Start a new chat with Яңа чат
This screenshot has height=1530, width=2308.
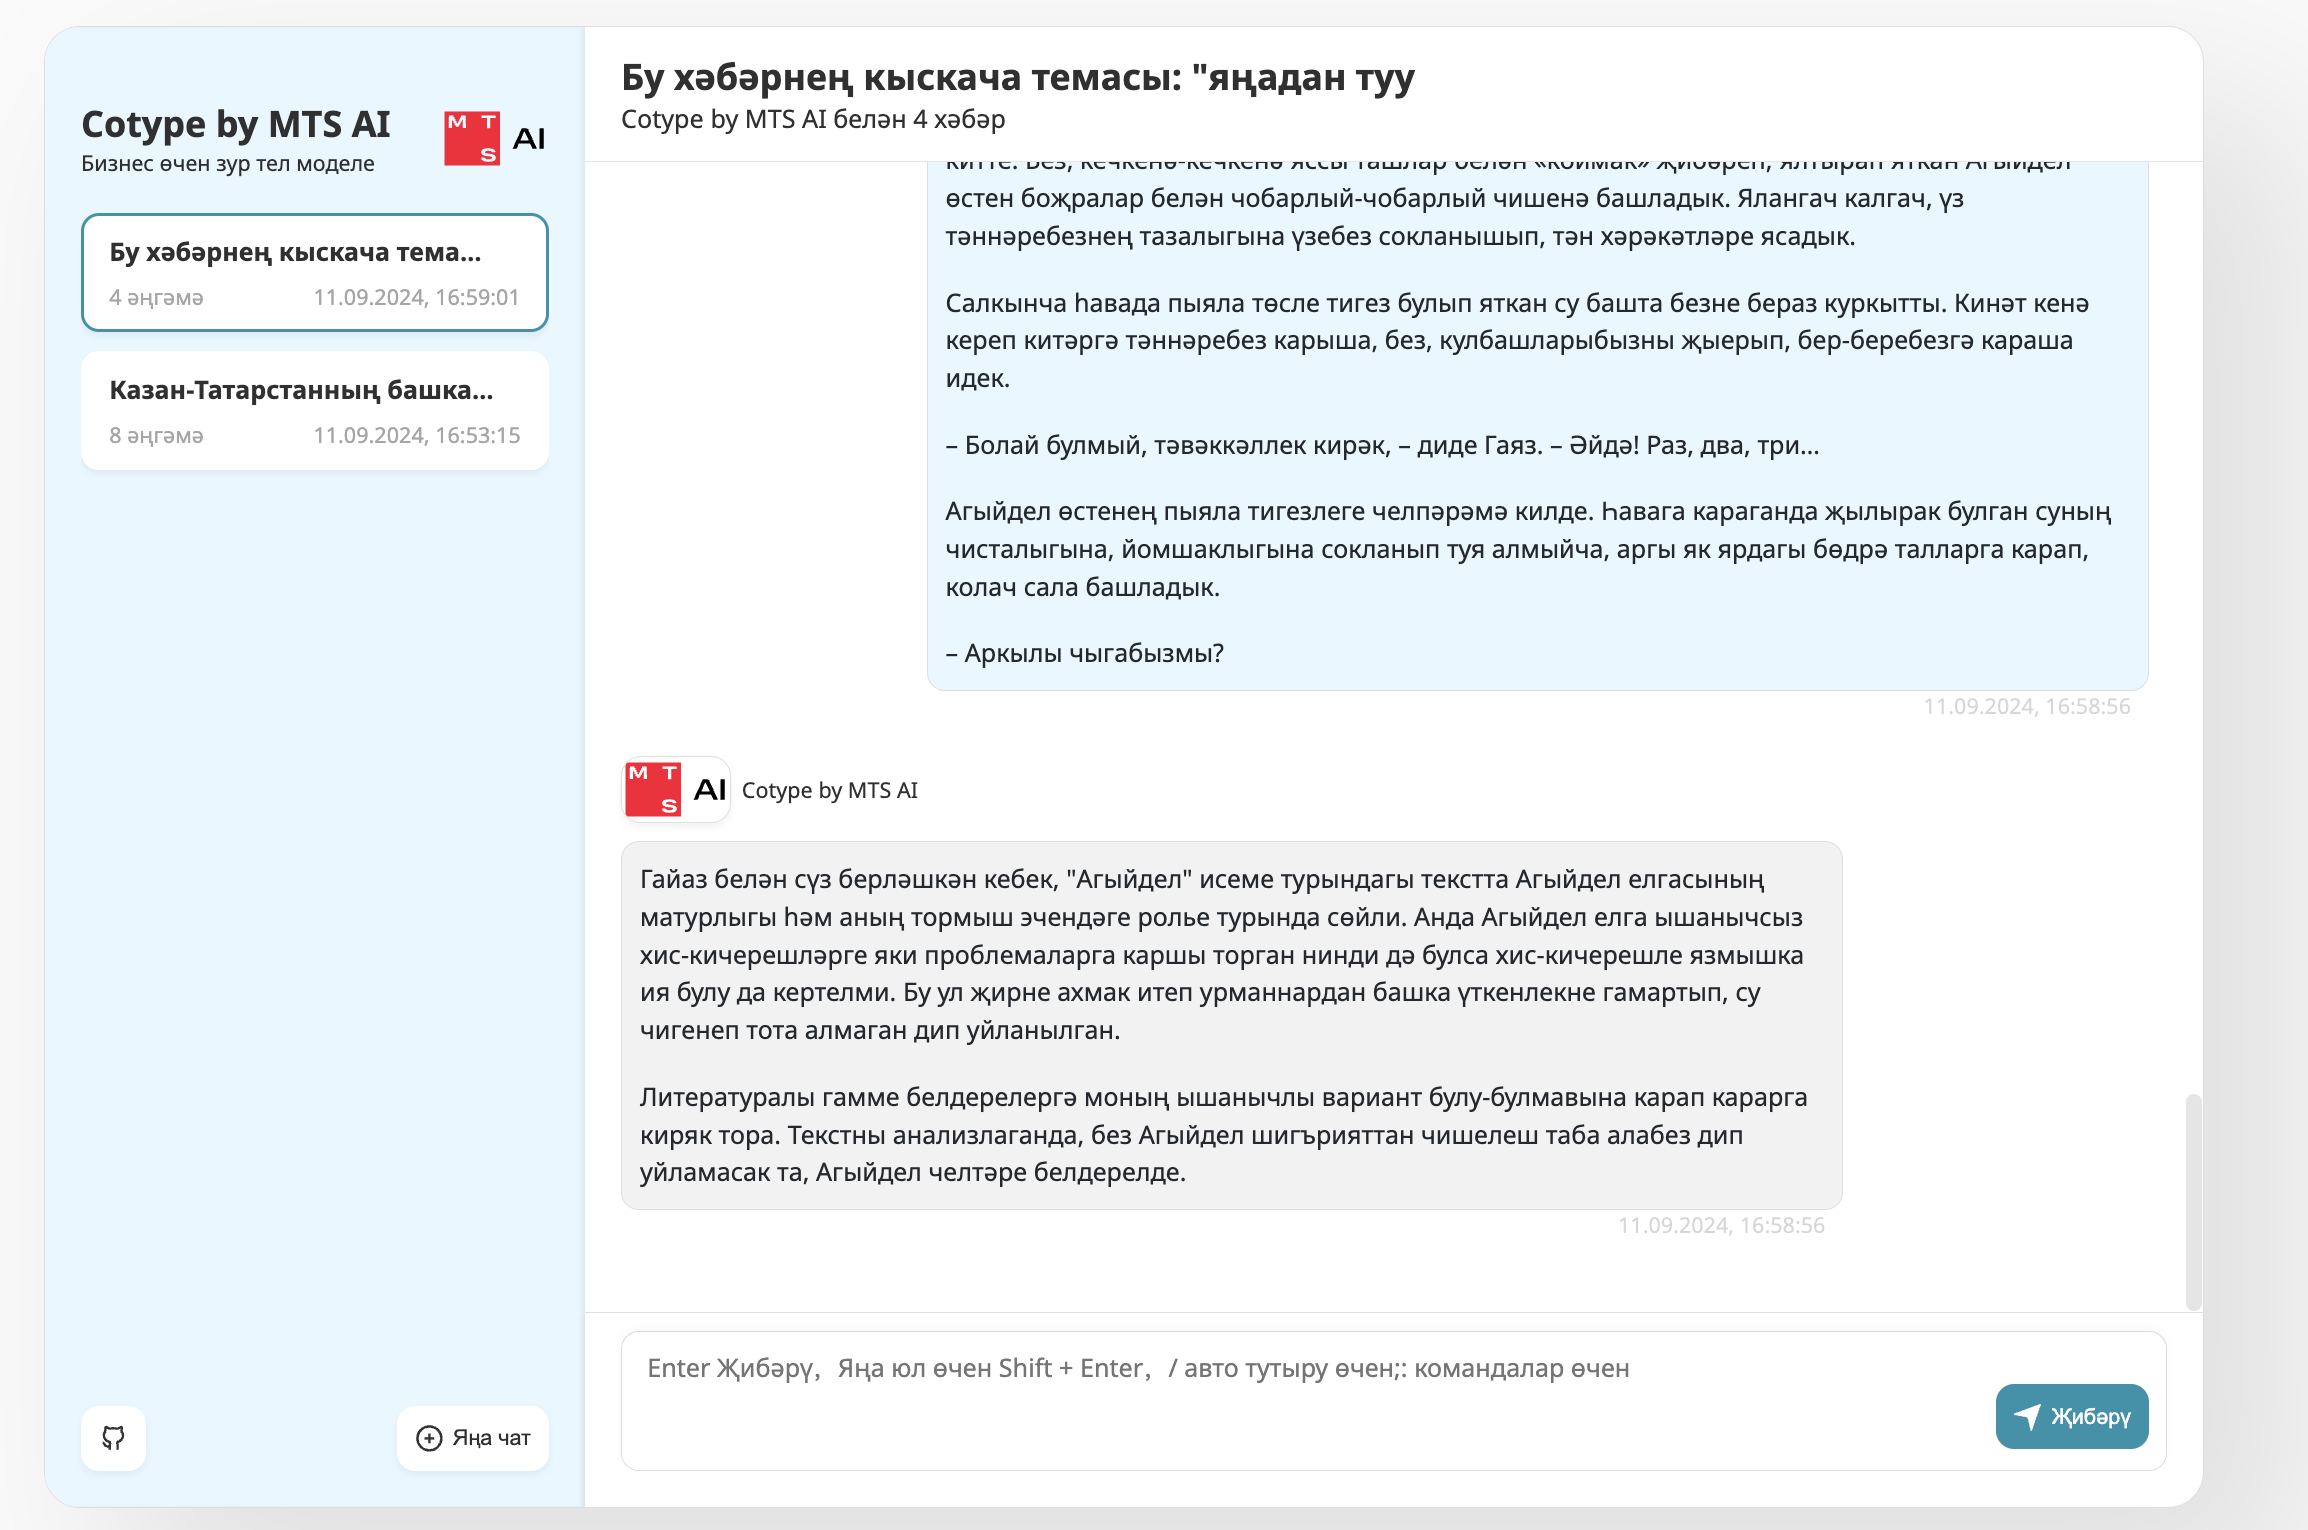[473, 1438]
